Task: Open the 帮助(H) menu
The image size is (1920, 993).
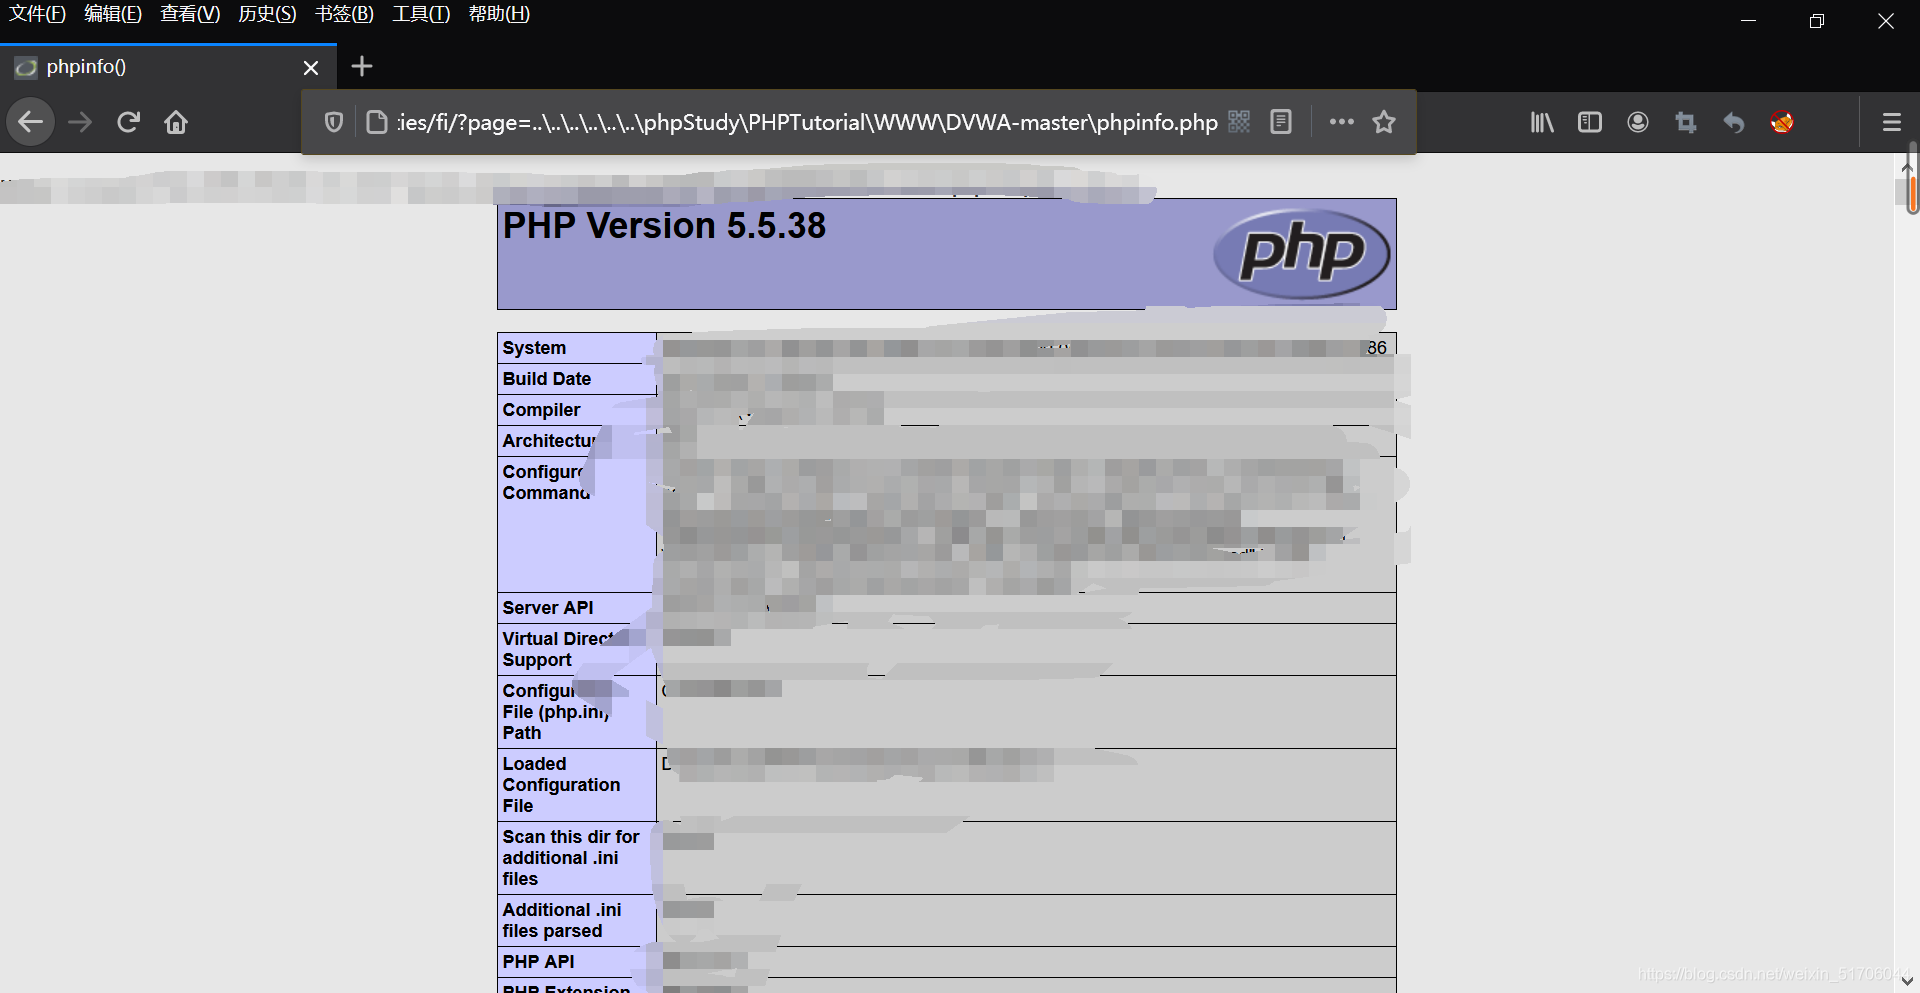Action: [x=499, y=14]
